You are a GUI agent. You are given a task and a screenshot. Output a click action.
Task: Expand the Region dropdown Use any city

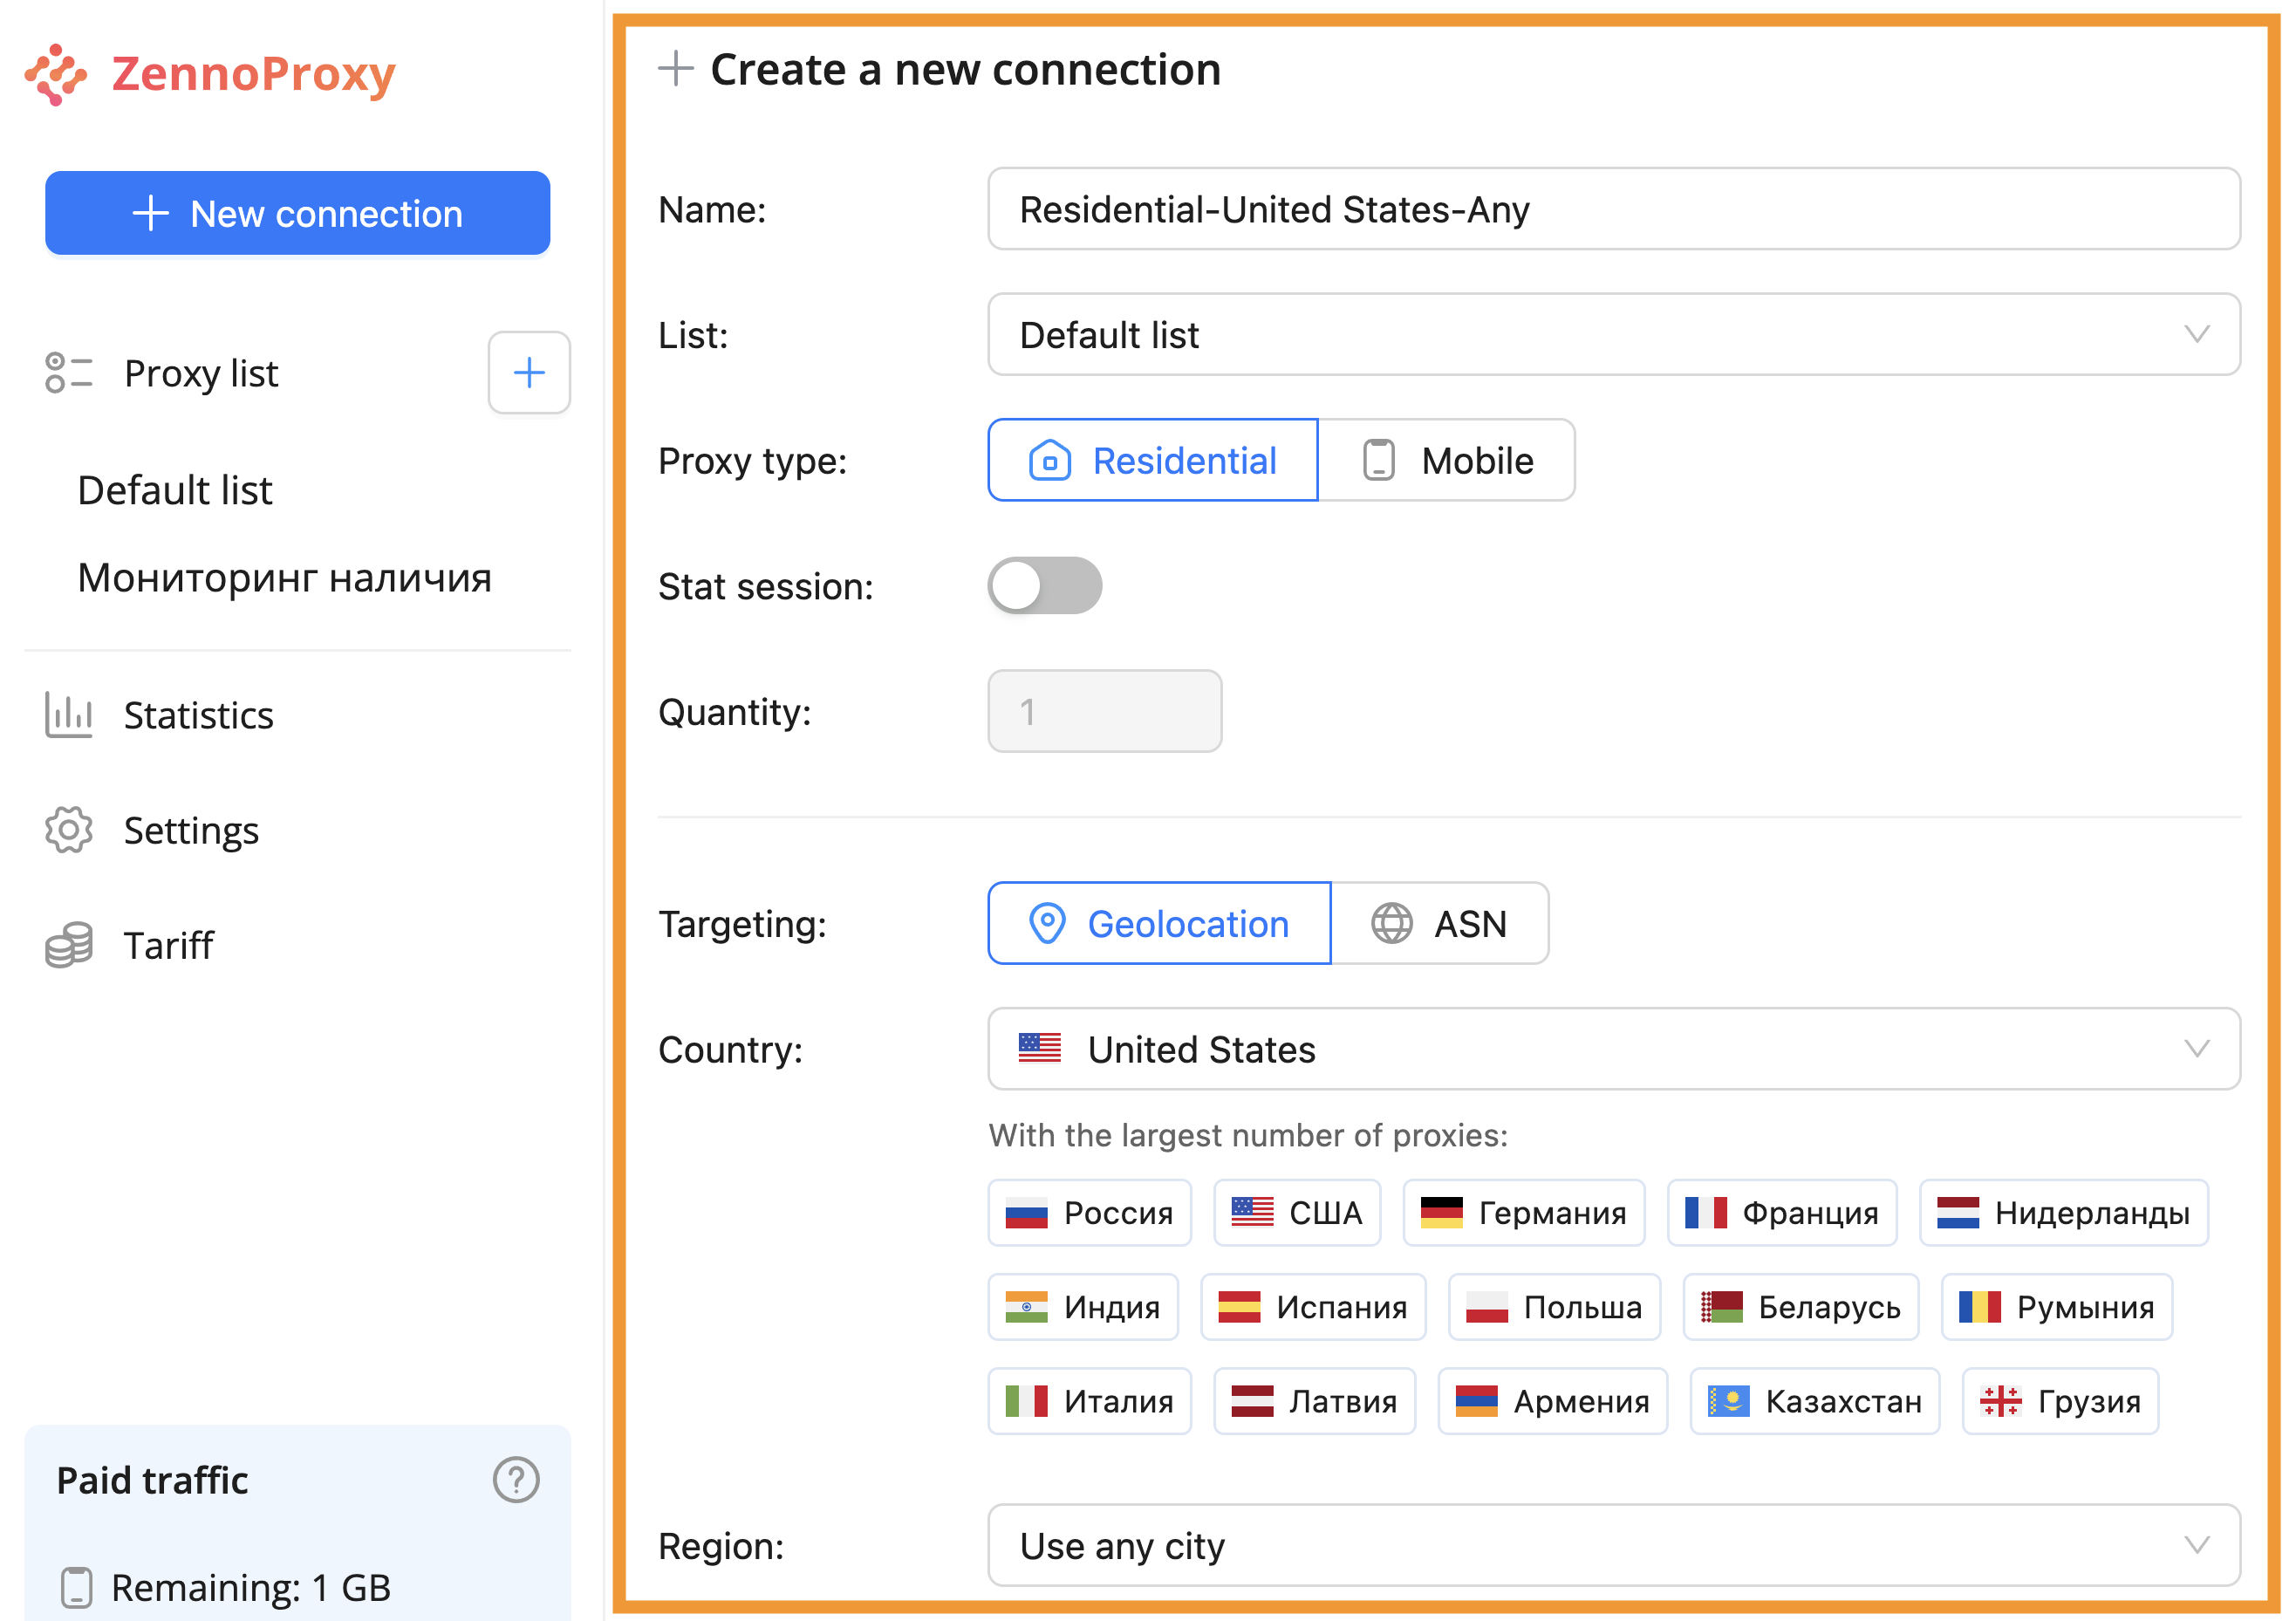click(x=1613, y=1546)
